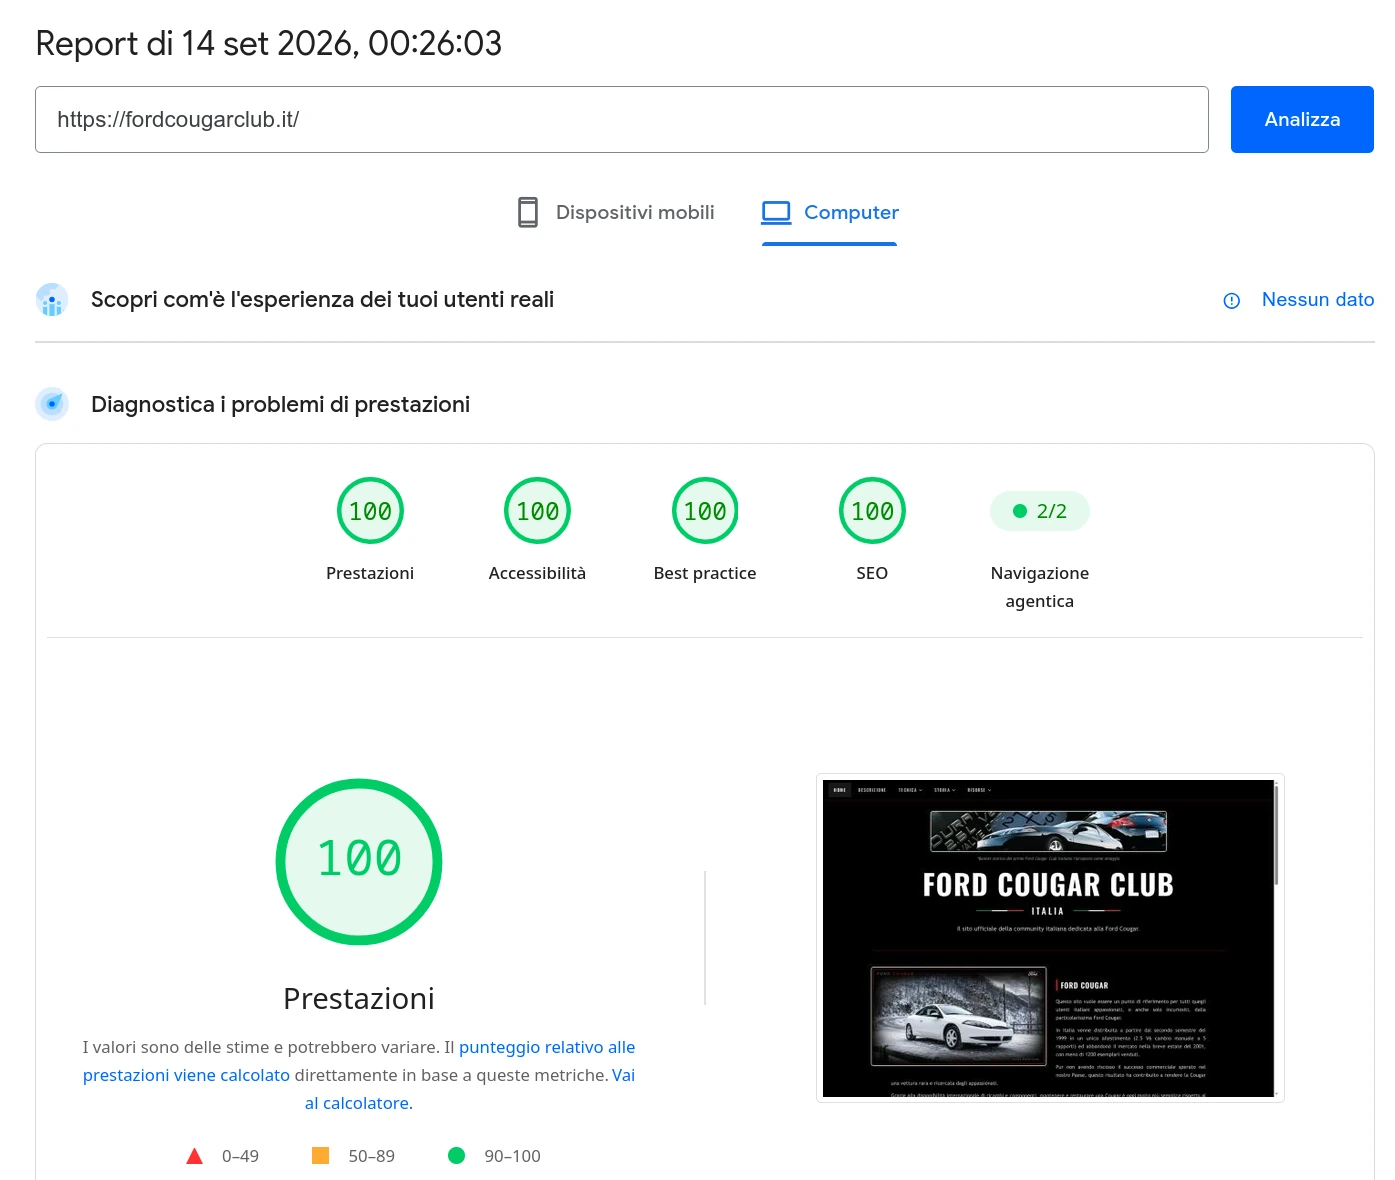Click the mobile phone icon
This screenshot has width=1395, height=1180.
click(x=528, y=212)
